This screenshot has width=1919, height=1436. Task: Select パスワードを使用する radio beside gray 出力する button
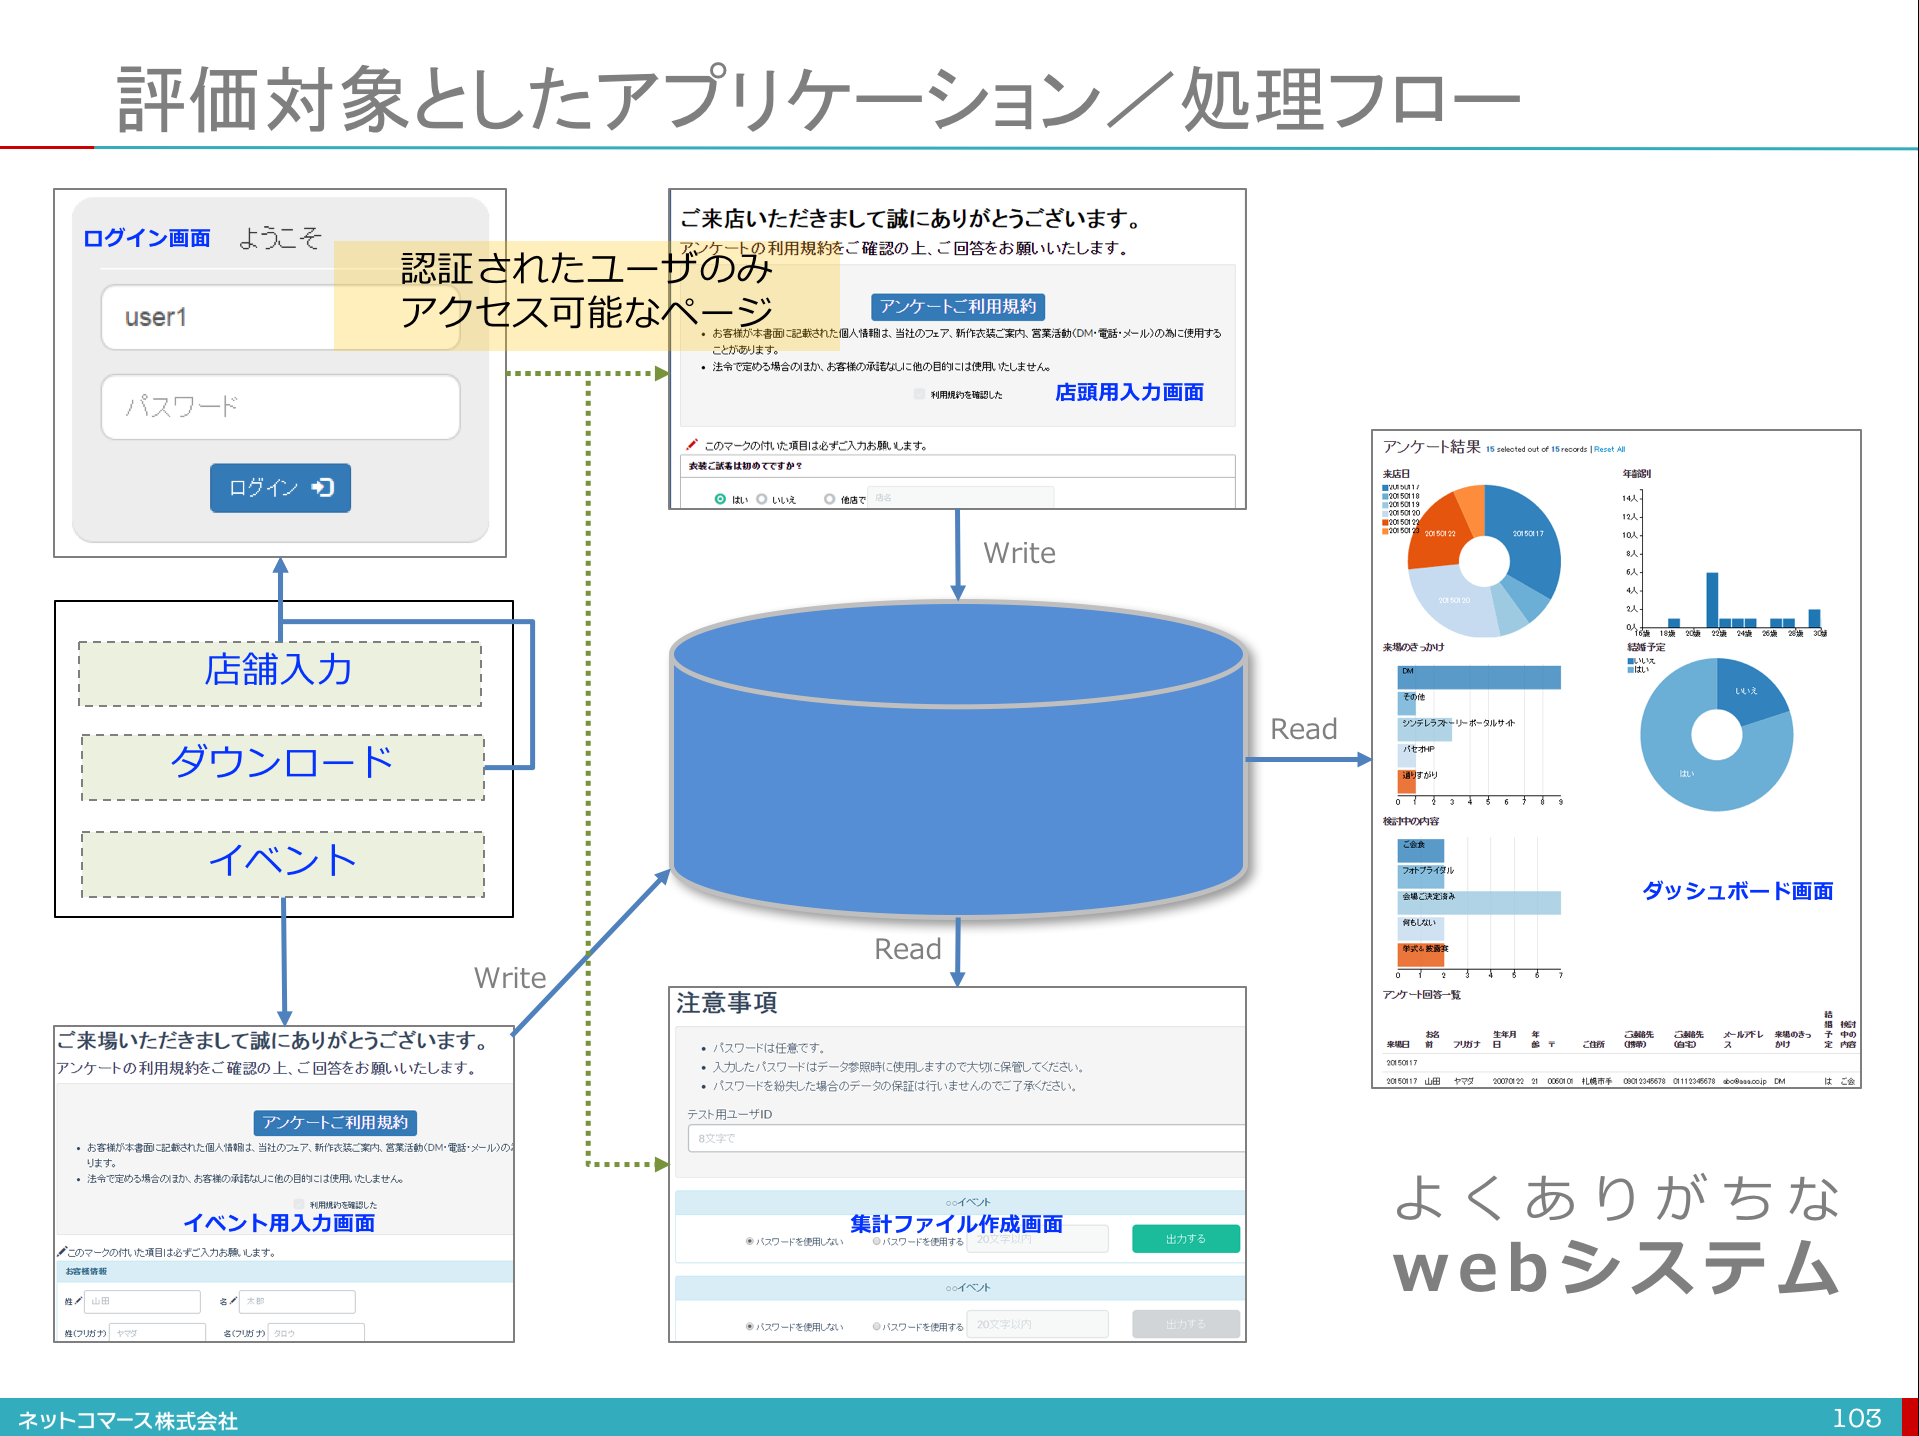coord(876,1326)
